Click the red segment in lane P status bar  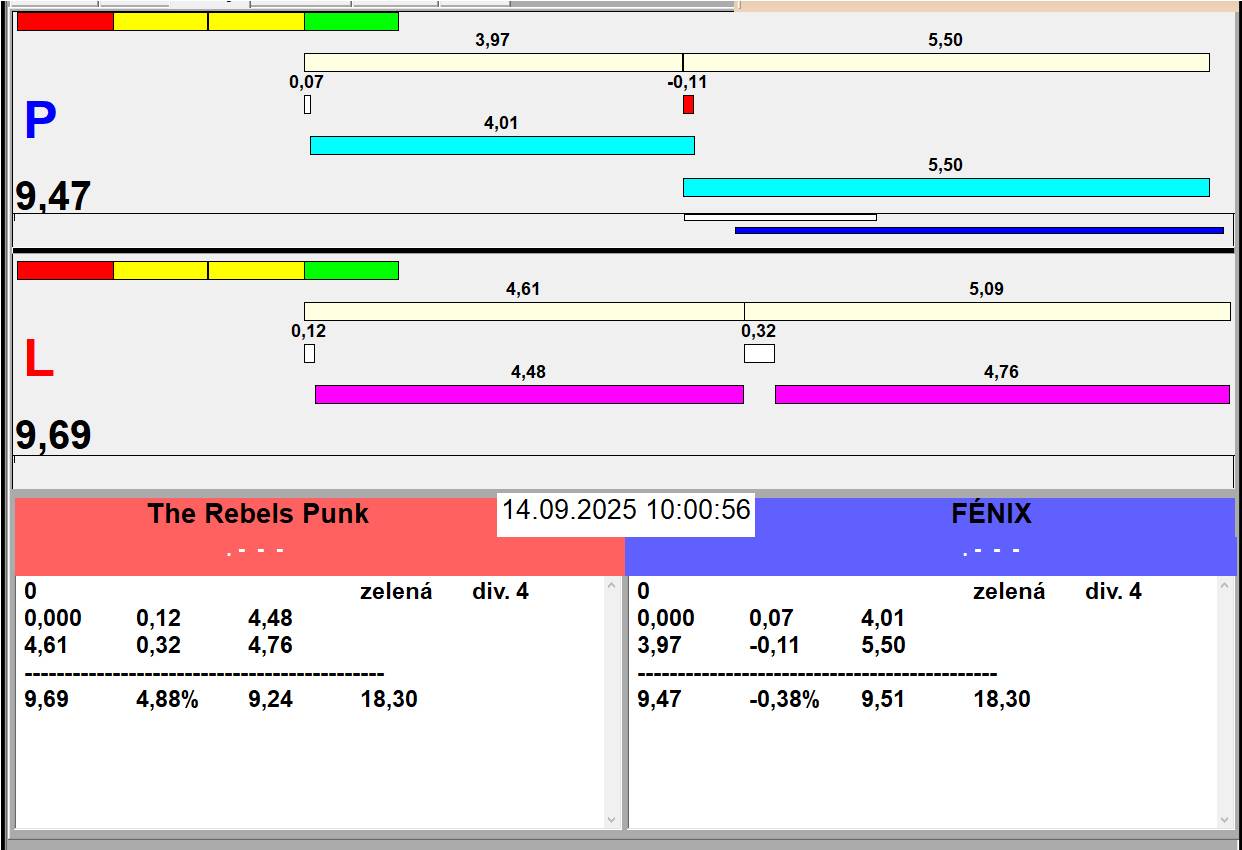click(65, 21)
